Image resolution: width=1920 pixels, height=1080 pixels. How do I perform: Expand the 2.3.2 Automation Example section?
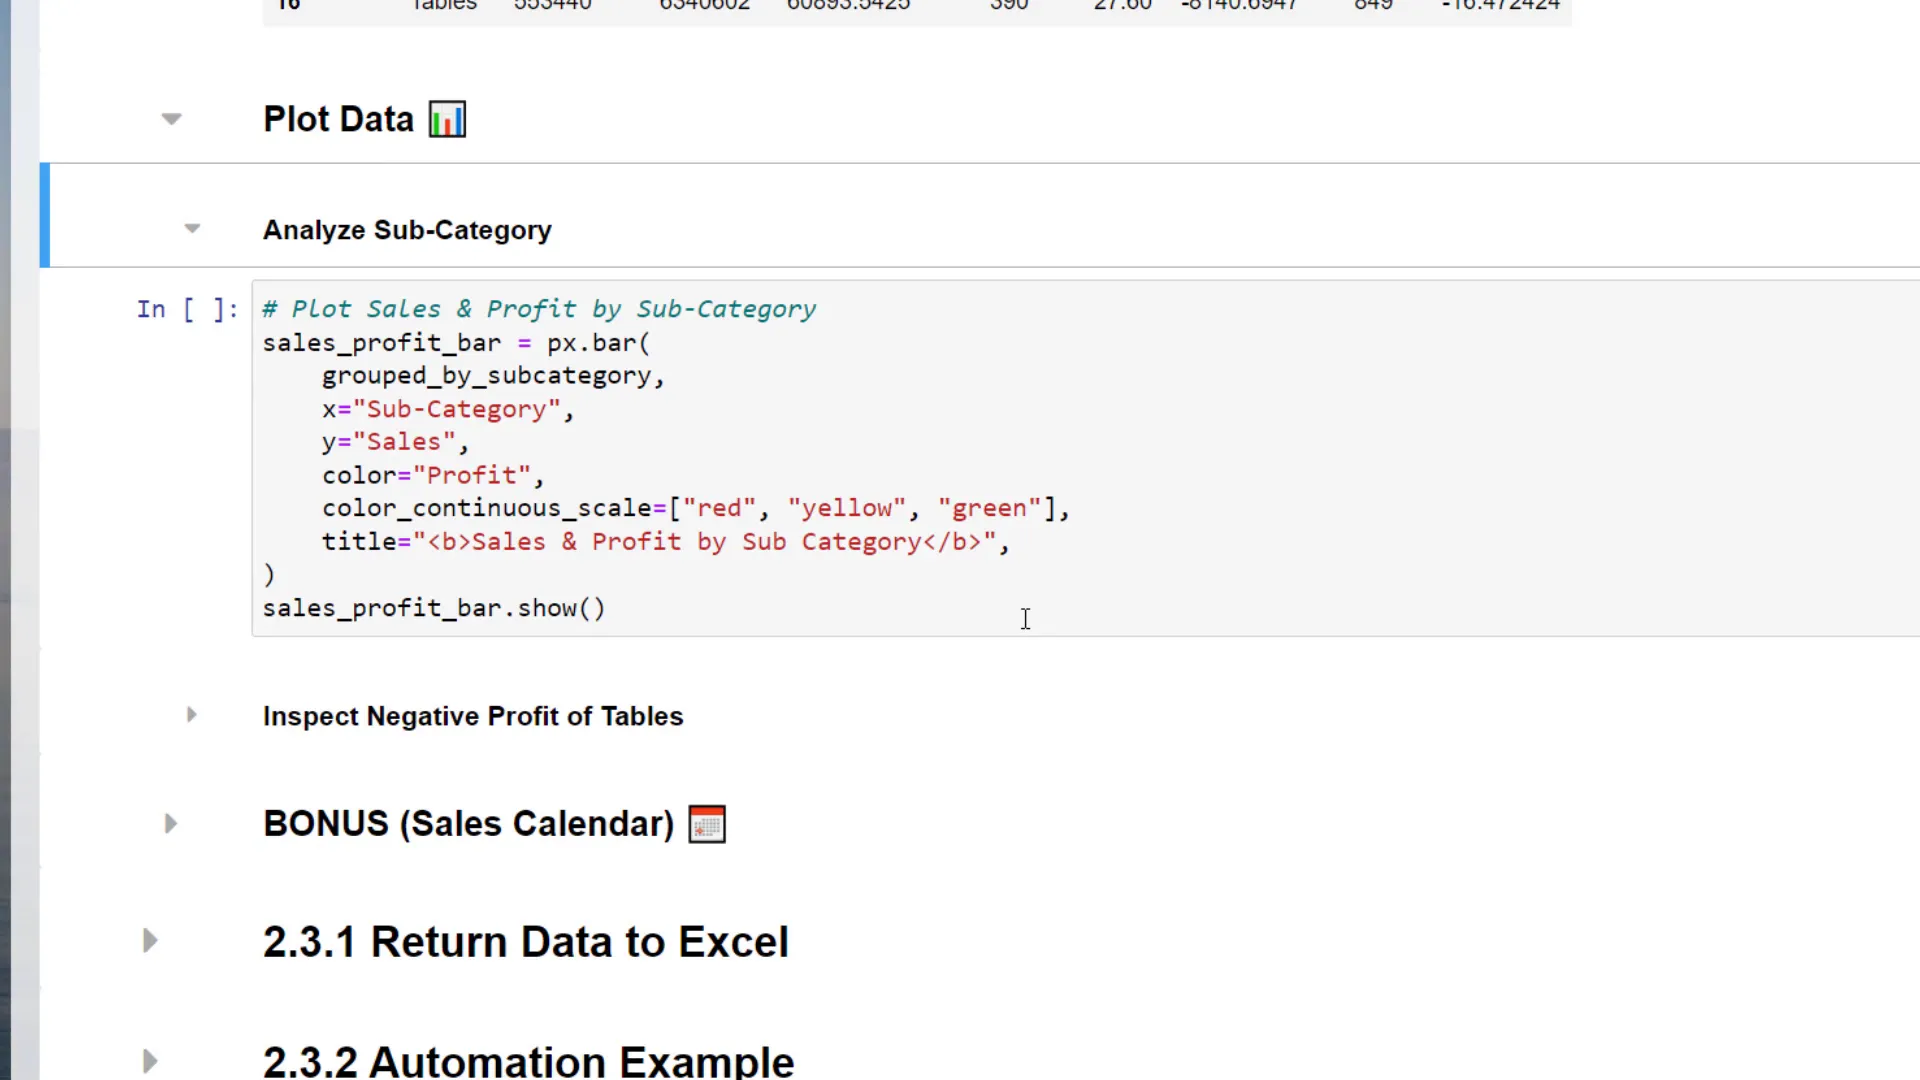tap(150, 1060)
